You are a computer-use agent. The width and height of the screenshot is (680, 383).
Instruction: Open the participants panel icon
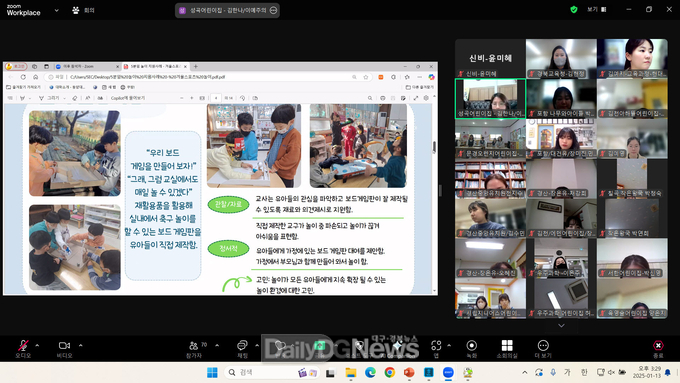coord(194,348)
